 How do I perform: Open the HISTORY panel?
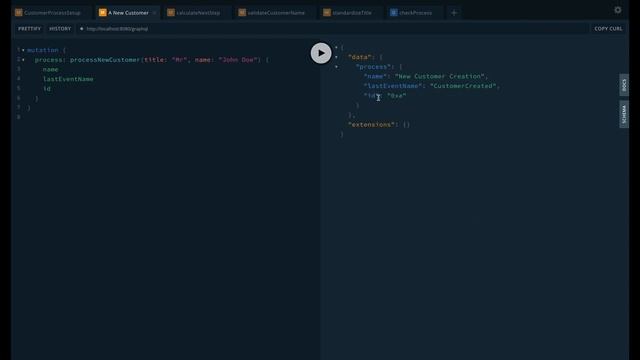tap(60, 29)
